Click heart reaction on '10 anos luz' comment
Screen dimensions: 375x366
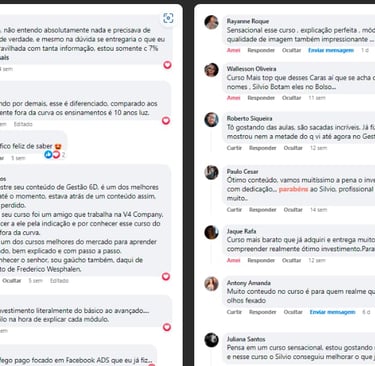point(166,121)
